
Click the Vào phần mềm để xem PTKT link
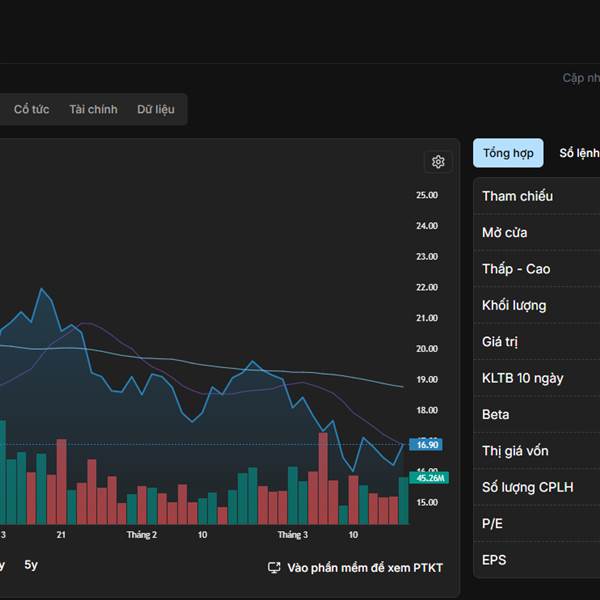pyautogui.click(x=364, y=568)
